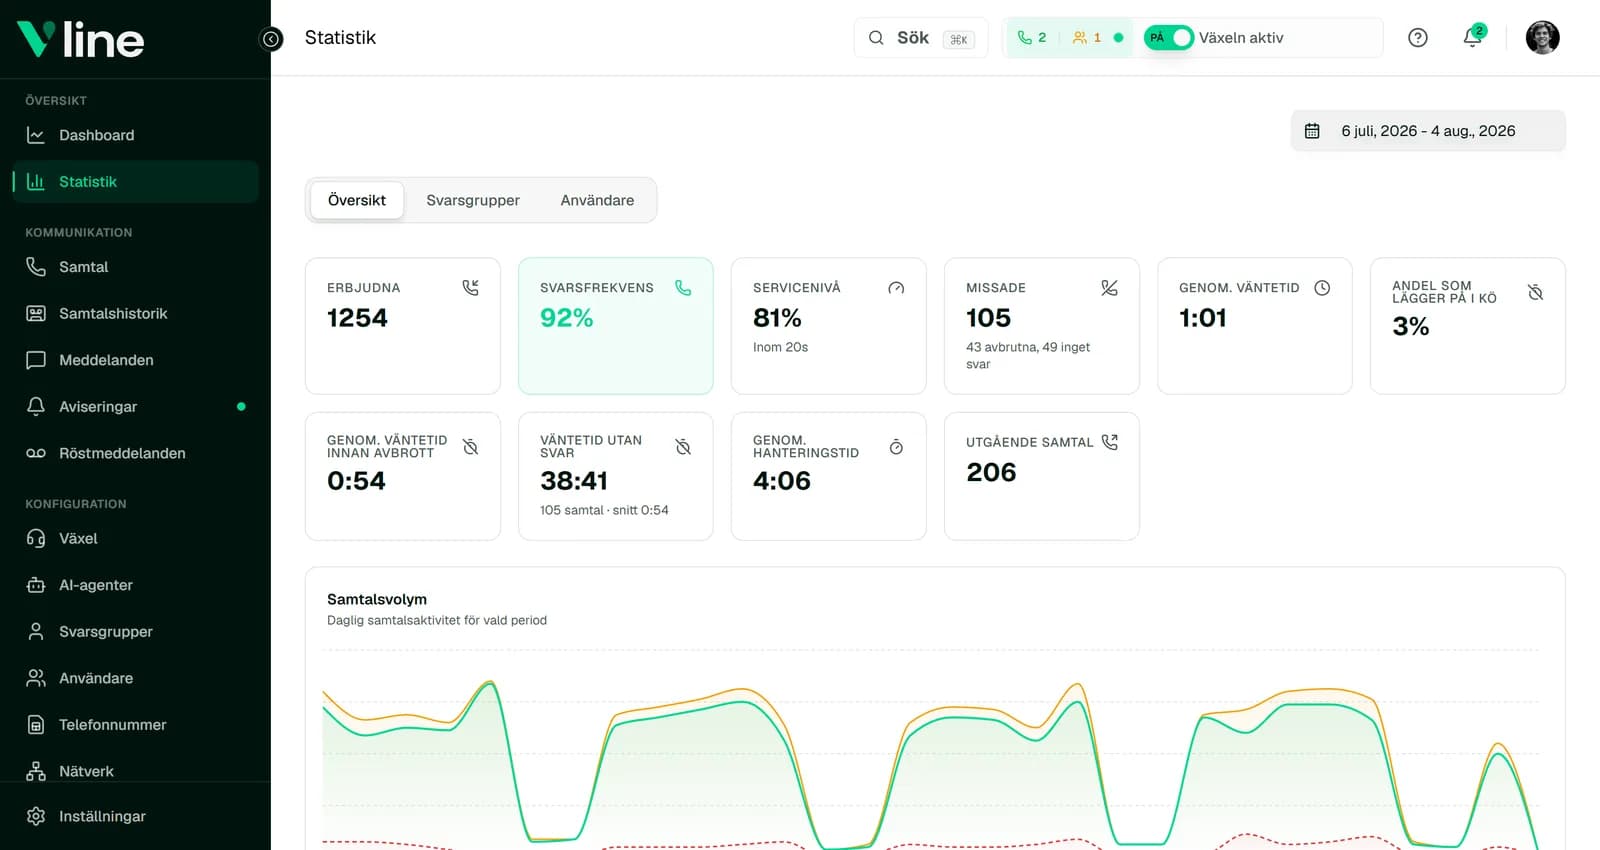This screenshot has width=1600, height=850.
Task: Select the Genom. väntetid innan avbrott card
Action: pos(403,476)
